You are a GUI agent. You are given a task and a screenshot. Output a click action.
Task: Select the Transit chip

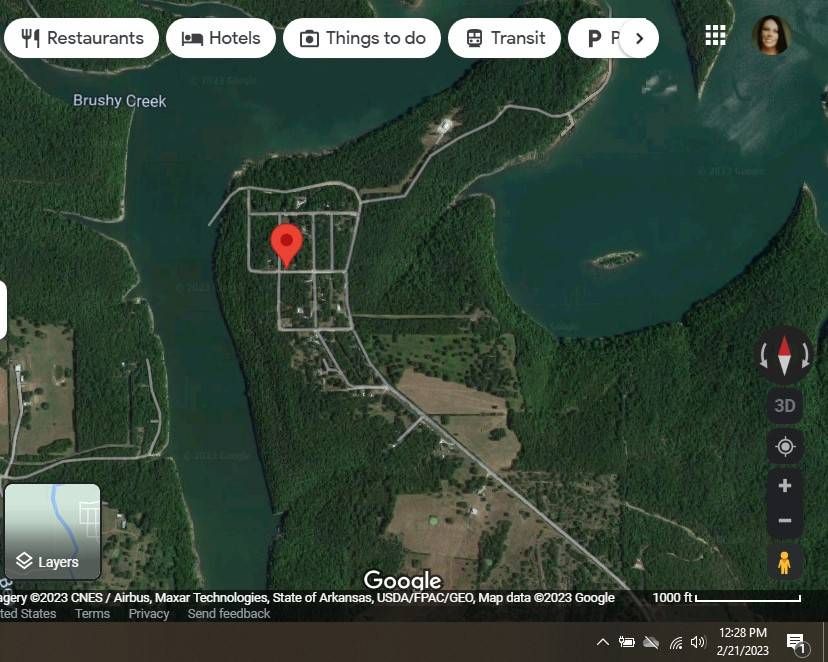[504, 38]
